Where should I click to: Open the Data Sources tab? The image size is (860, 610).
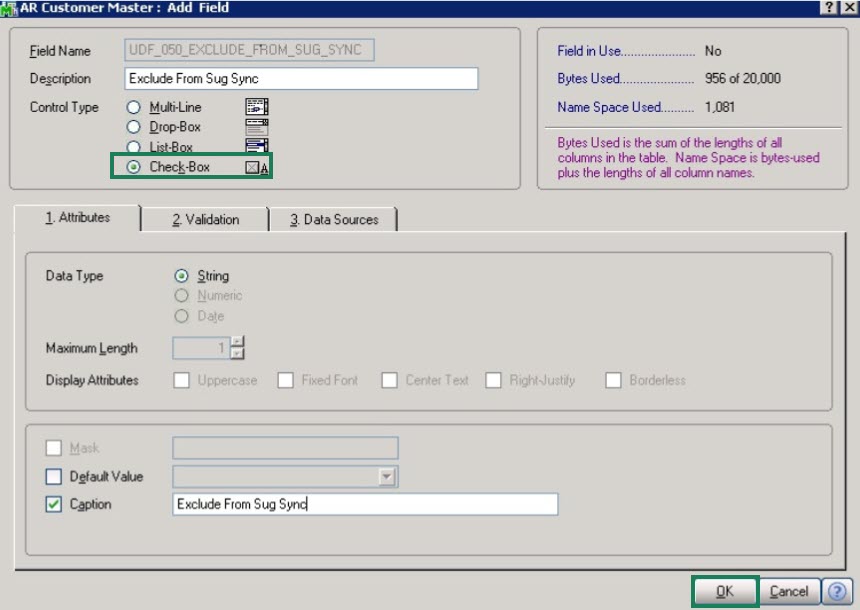pos(333,219)
